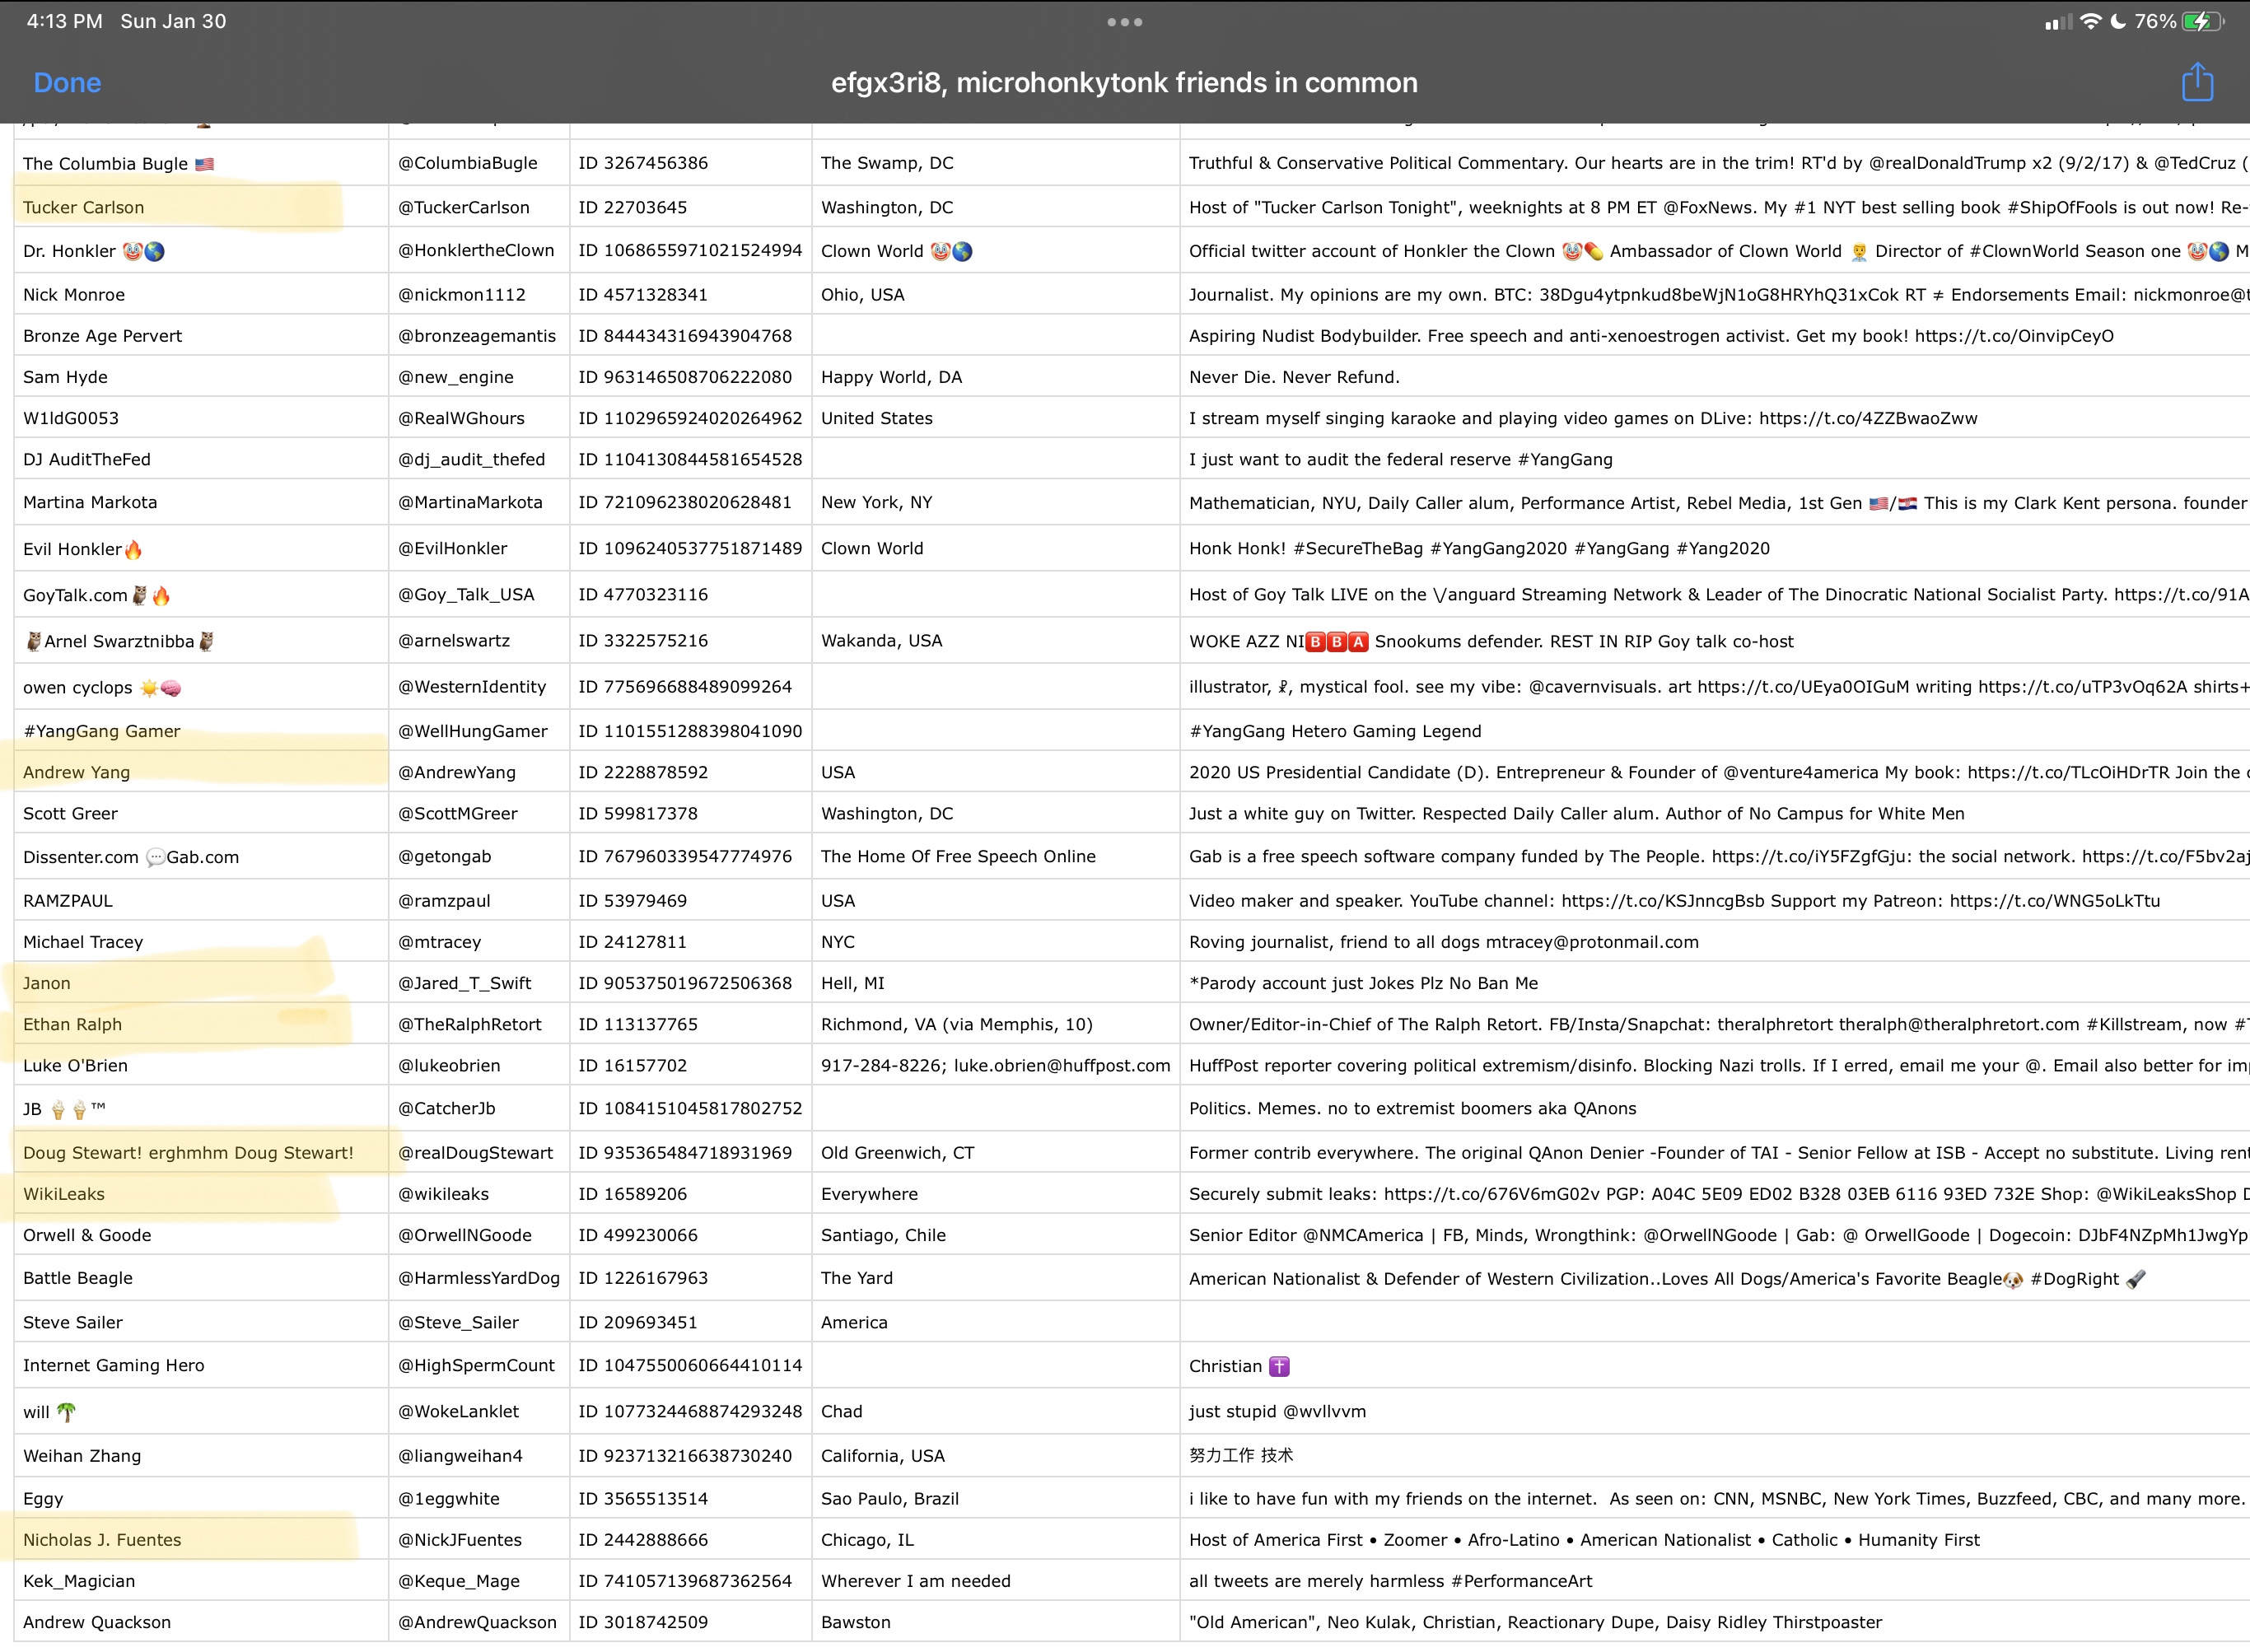The height and width of the screenshot is (1652, 2250).
Task: Tap the three-dot multitasking indicator
Action: tap(1124, 22)
